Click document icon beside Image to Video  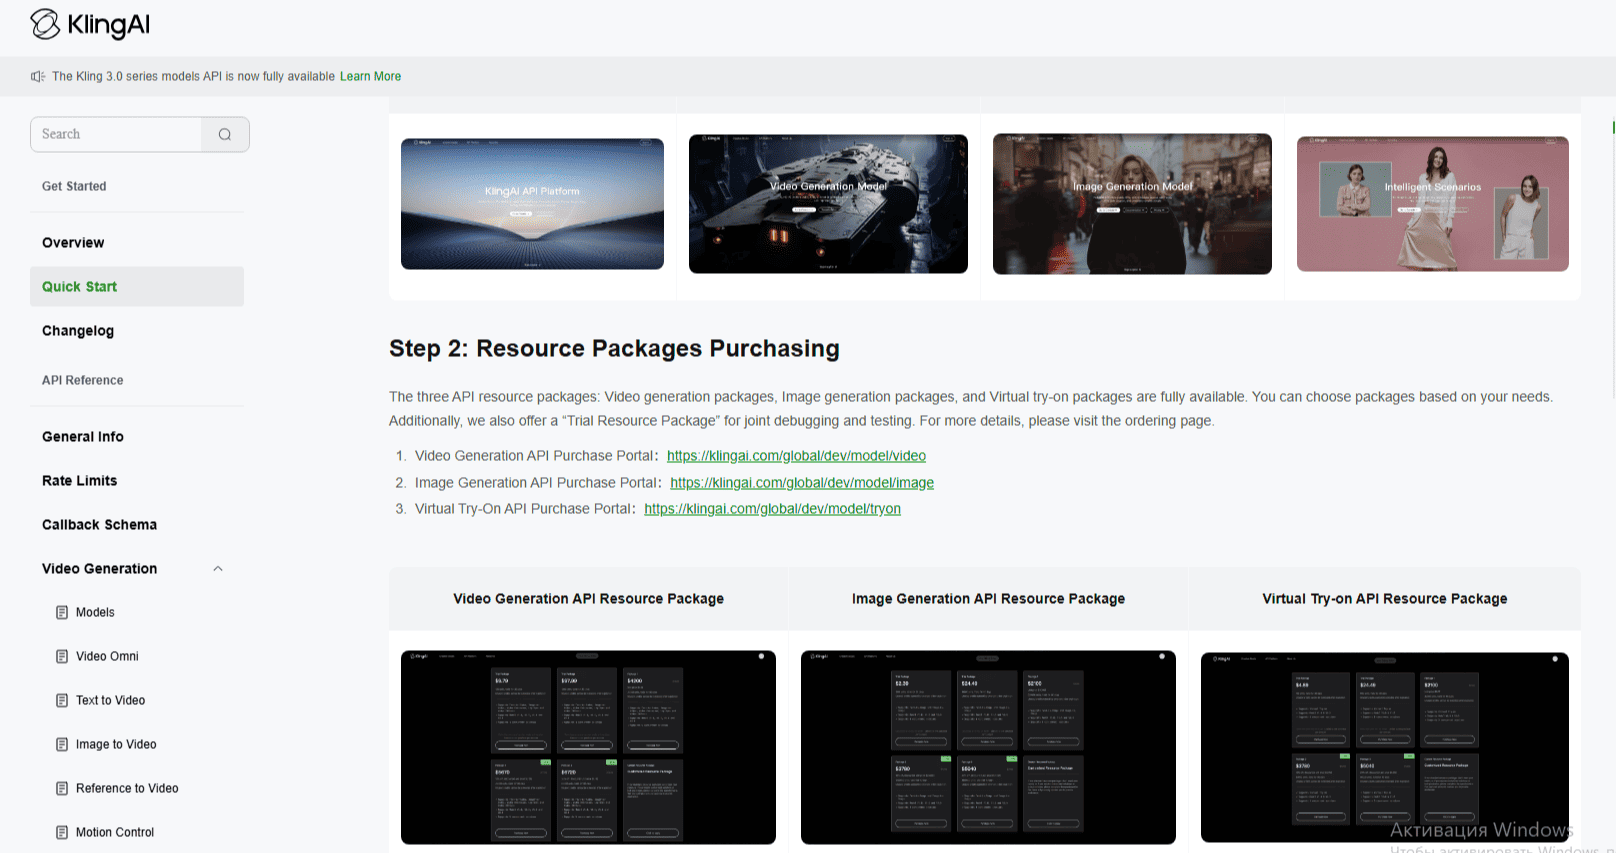click(x=62, y=745)
